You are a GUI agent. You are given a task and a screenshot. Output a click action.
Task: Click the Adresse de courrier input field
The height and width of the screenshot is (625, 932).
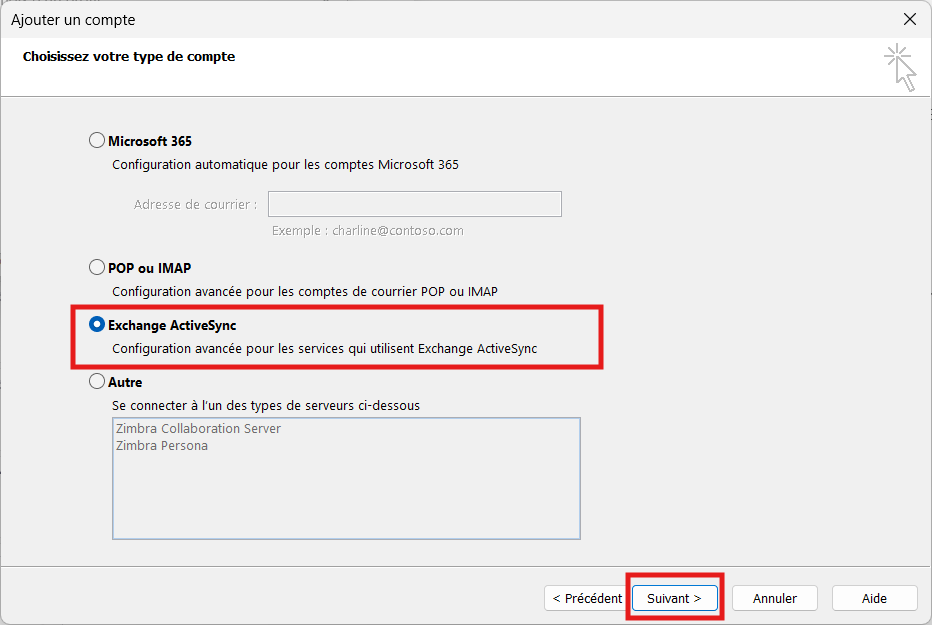tap(414, 204)
